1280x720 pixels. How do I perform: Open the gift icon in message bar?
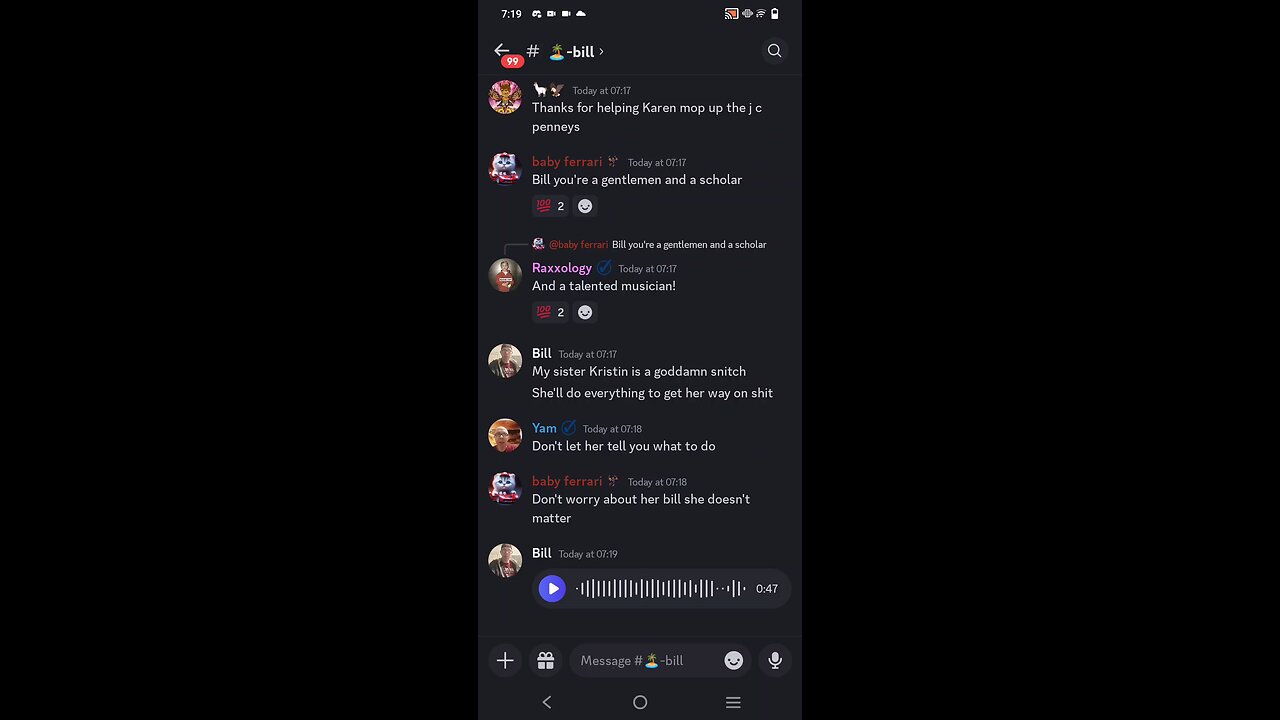click(545, 660)
